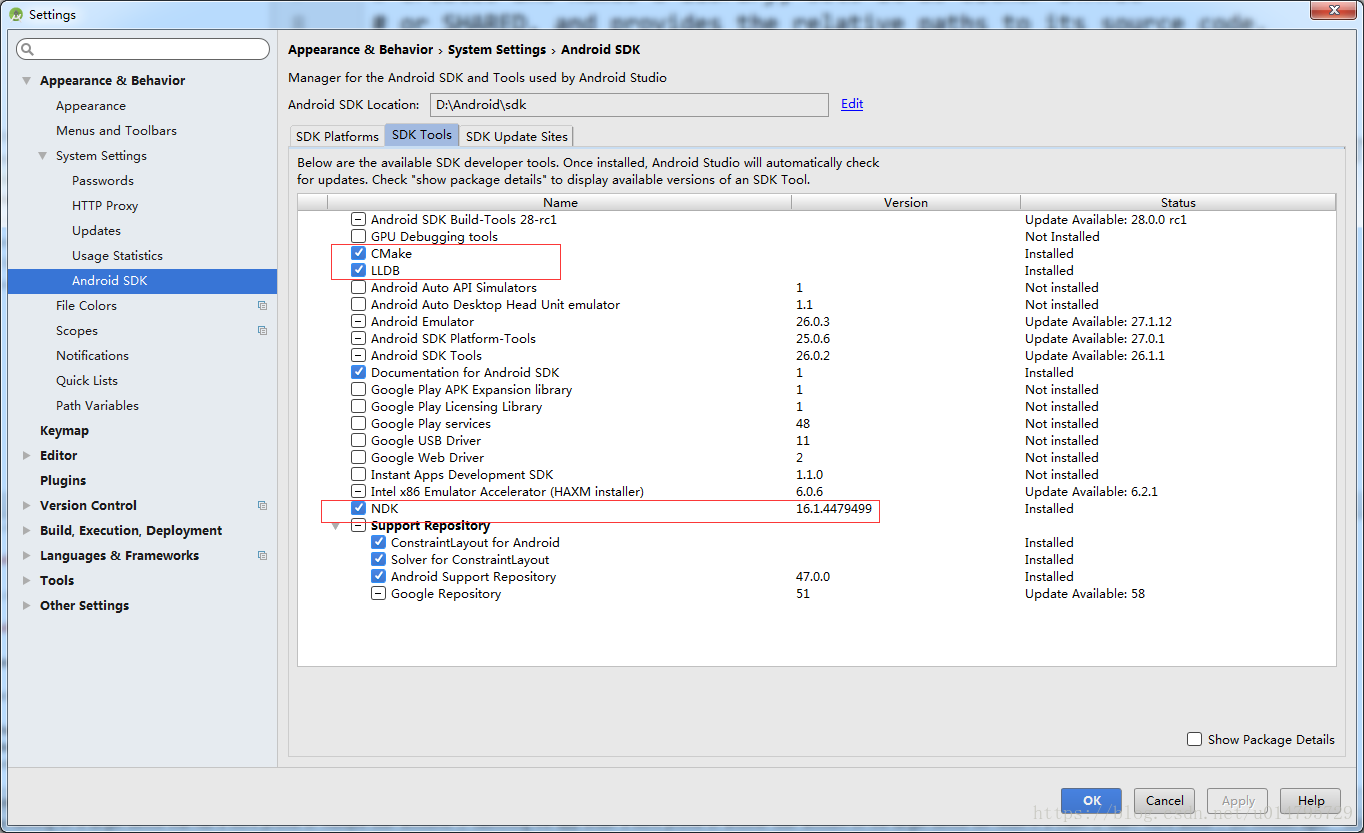Viewport: 1364px width, 833px height.
Task: Focus the settings search field
Action: (143, 49)
